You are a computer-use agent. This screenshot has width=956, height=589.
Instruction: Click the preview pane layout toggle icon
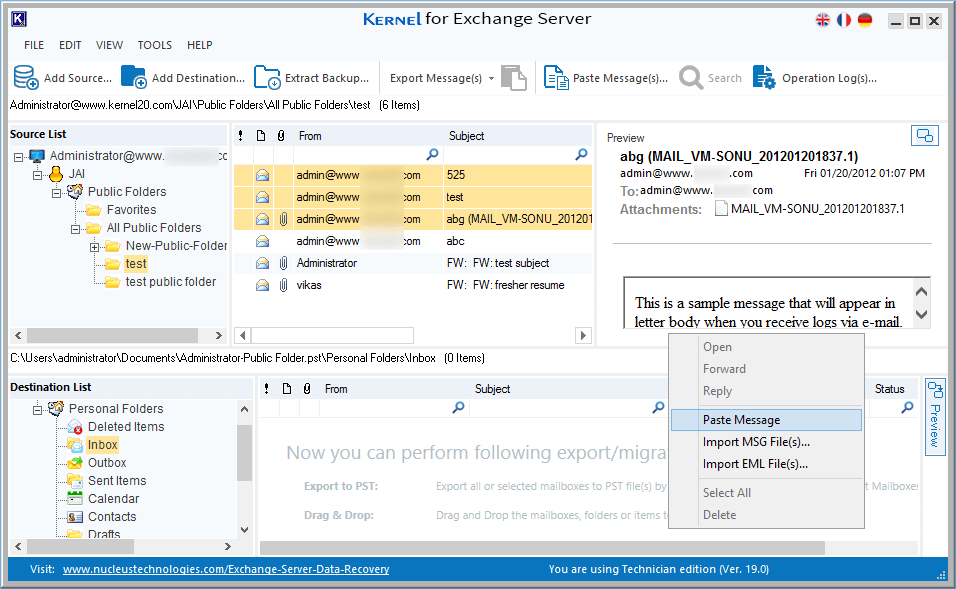924,135
